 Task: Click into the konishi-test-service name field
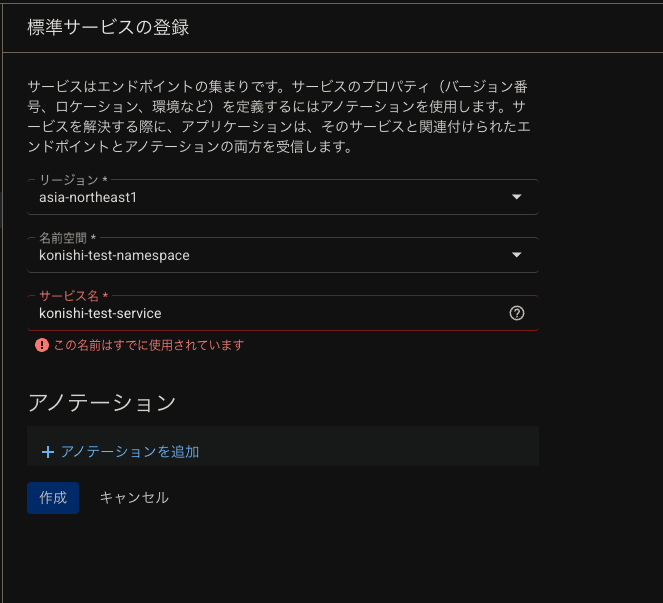(260, 313)
